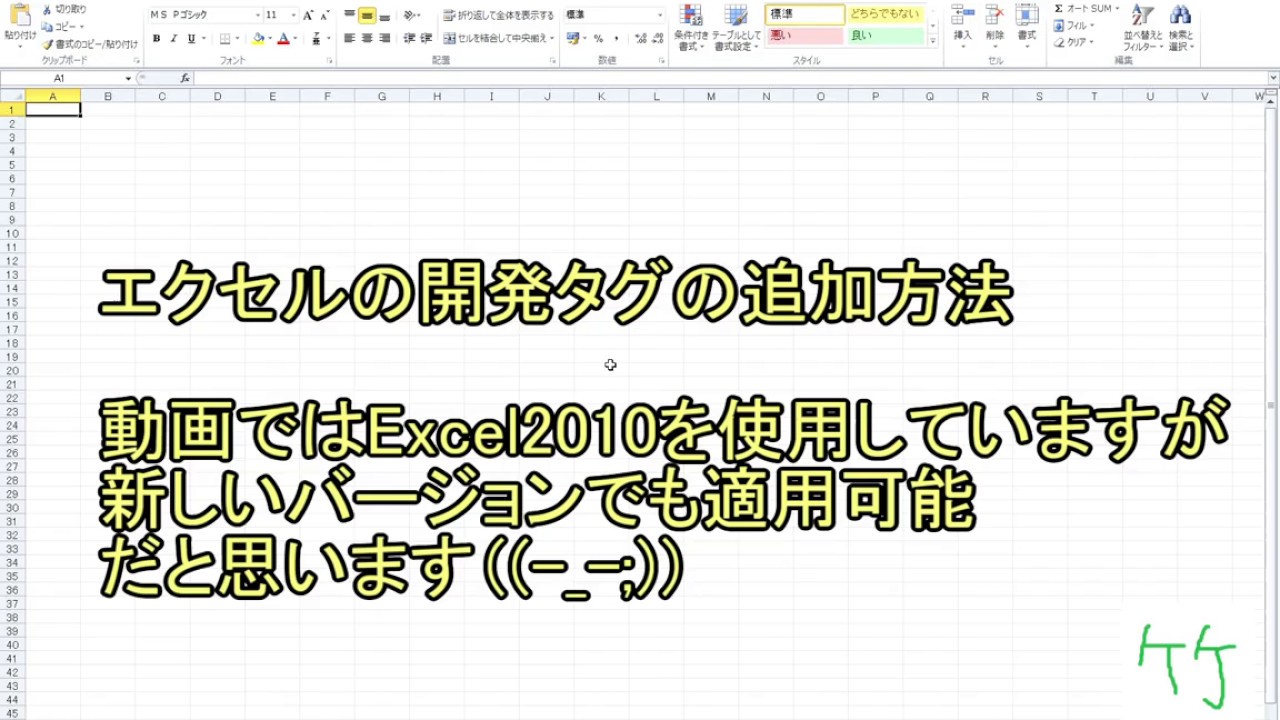Screen dimensions: 1280x720
Task: Open the Fill (フィル) menu
Action: coord(1073,26)
